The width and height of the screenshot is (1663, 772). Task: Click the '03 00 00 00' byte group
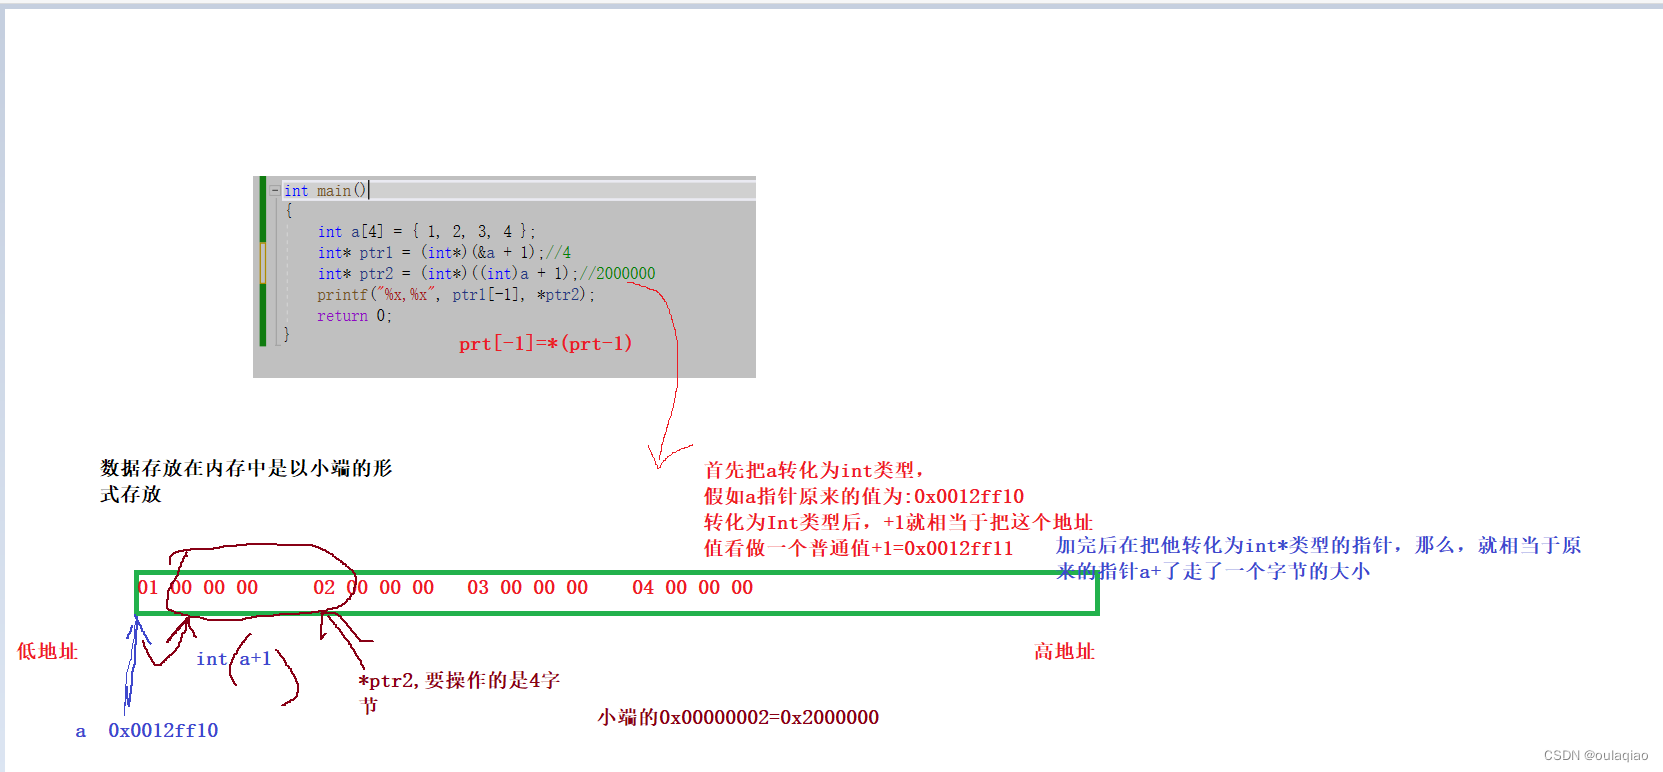[527, 587]
